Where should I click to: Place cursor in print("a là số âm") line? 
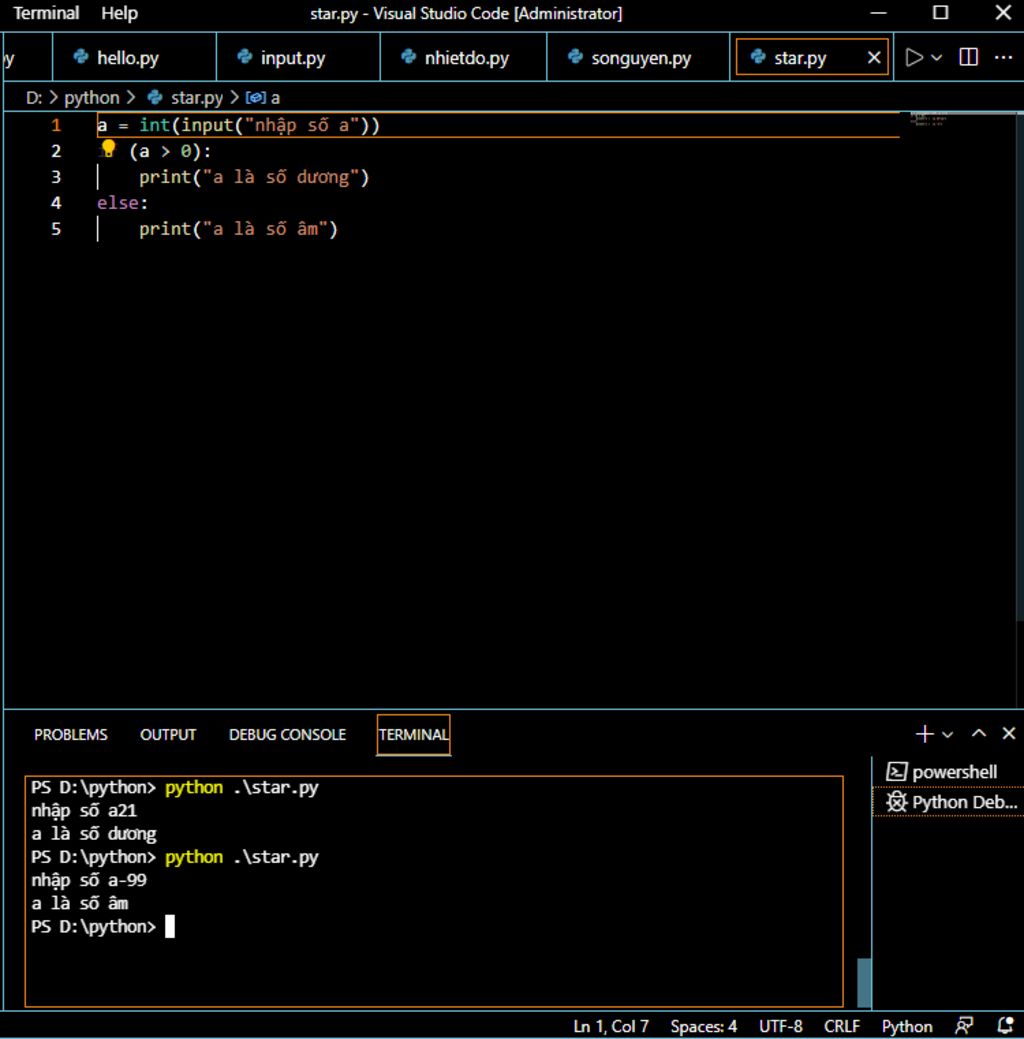click(x=239, y=229)
